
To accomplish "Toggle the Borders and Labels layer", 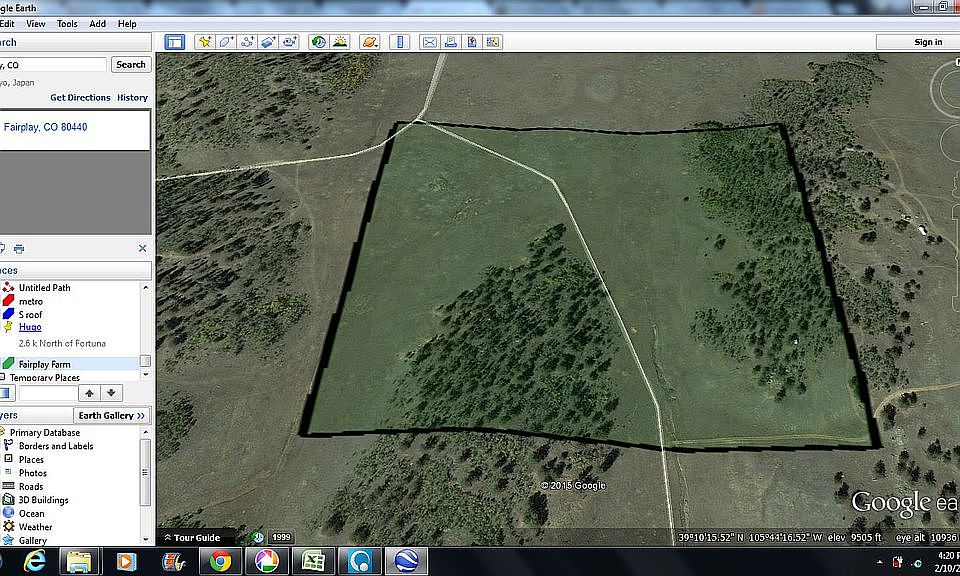I will [56, 446].
